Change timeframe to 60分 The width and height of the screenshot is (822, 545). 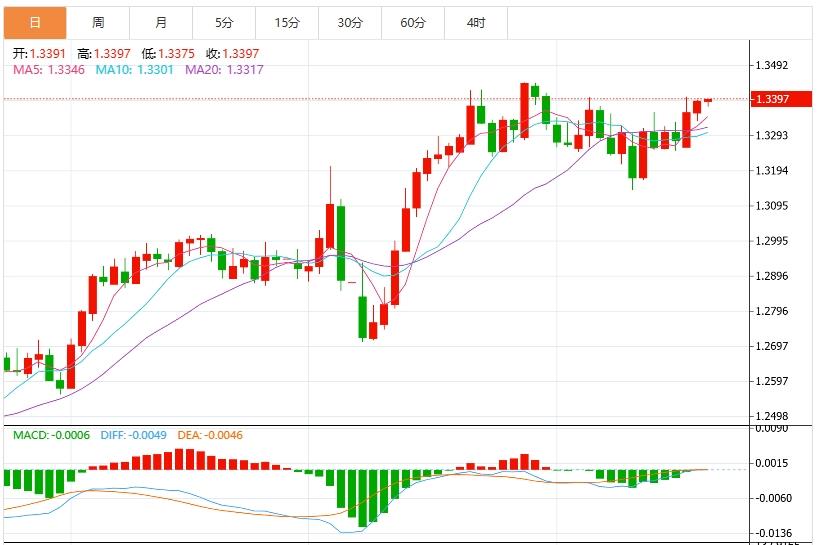click(413, 22)
